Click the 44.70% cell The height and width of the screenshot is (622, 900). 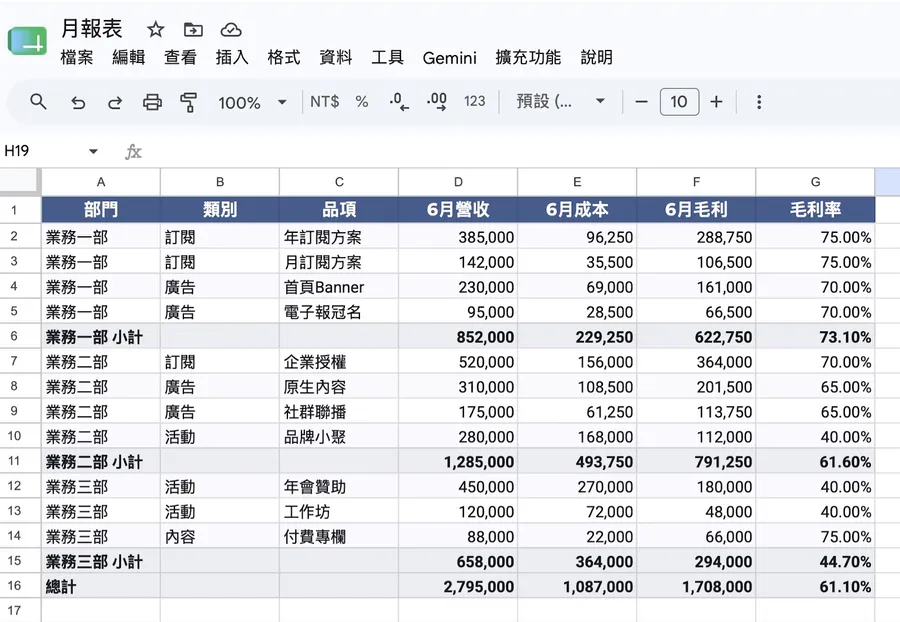816,561
